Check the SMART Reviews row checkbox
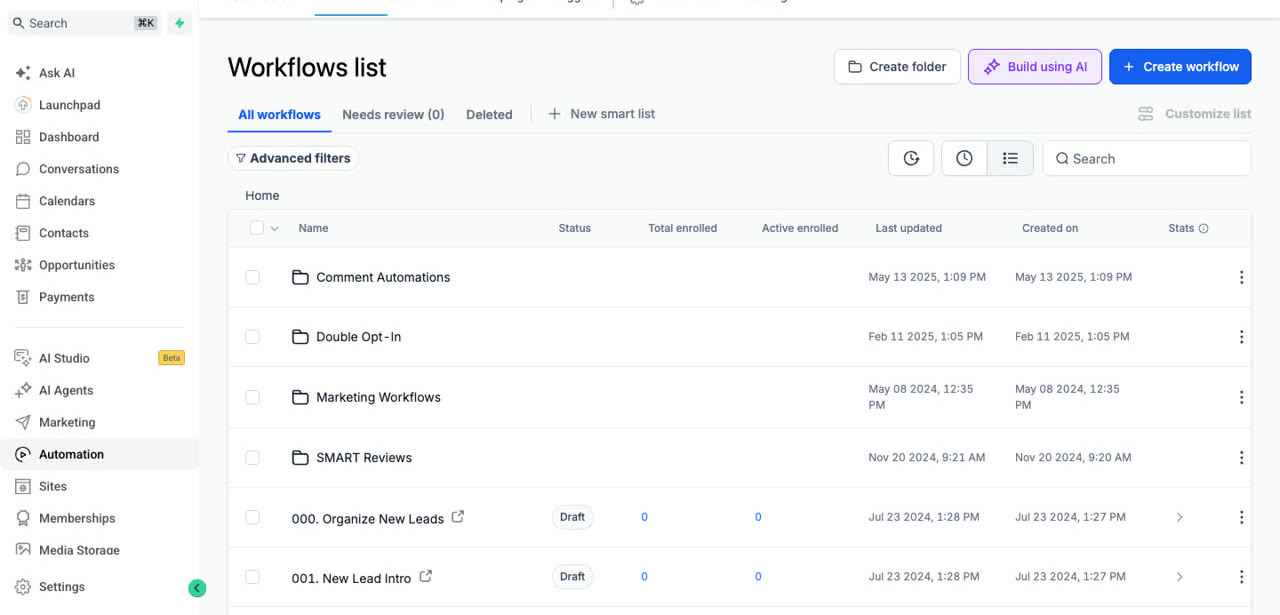The width and height of the screenshot is (1280, 615). (252, 457)
